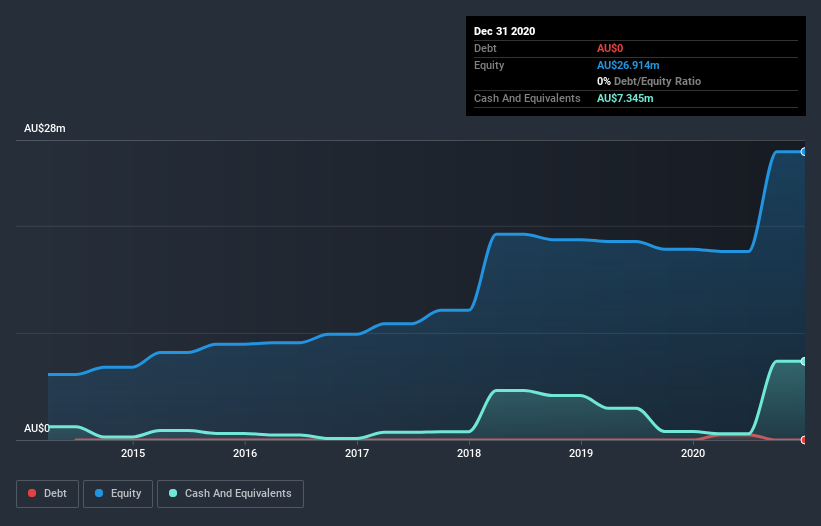
Task: Click the teal Cash end-point marker
Action: click(x=804, y=361)
